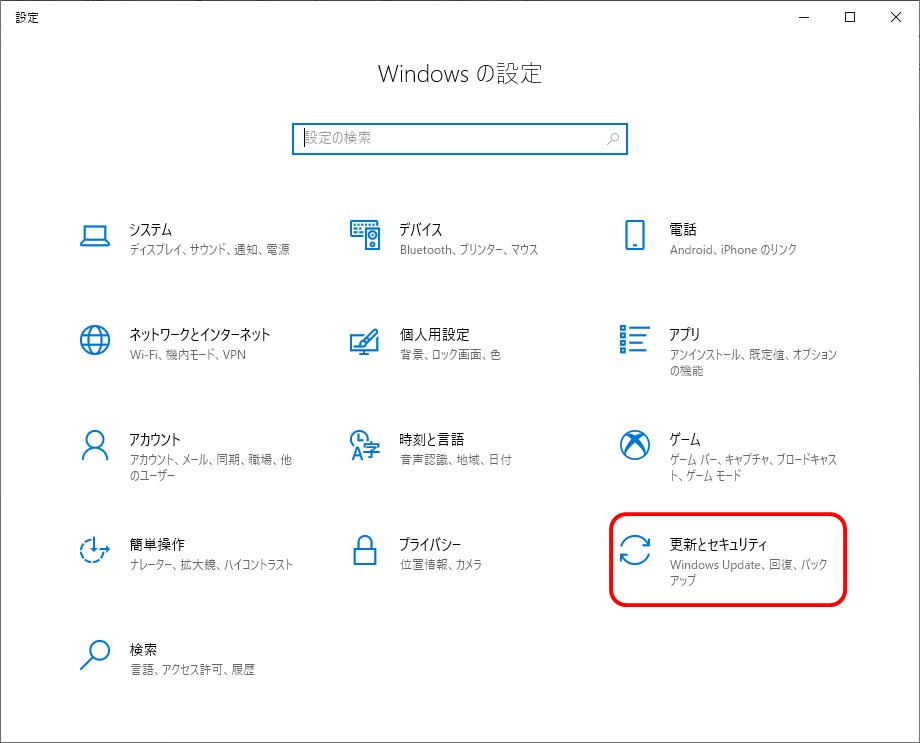Image resolution: width=920 pixels, height=743 pixels.
Task: Open ネットワークとインターネット title
Action: click(199, 334)
